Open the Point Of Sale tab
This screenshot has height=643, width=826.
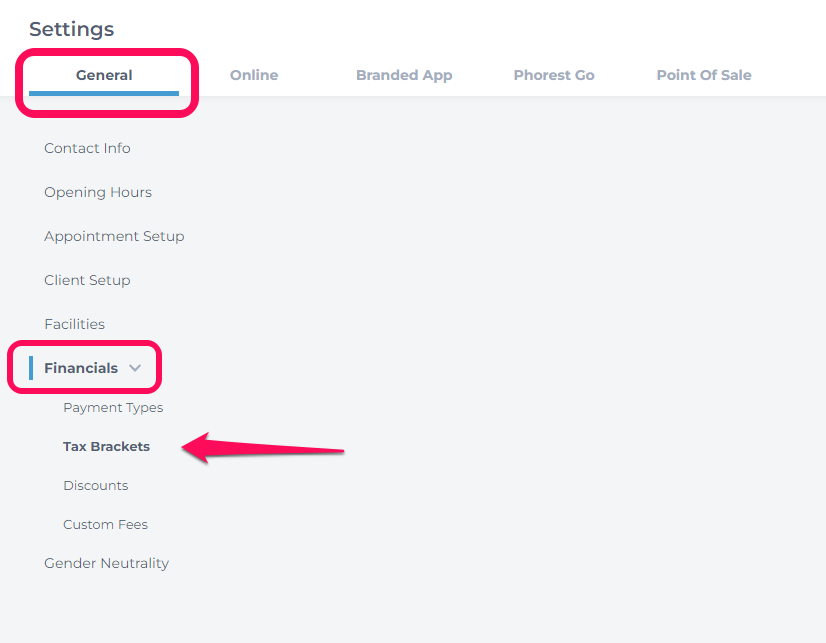point(704,75)
